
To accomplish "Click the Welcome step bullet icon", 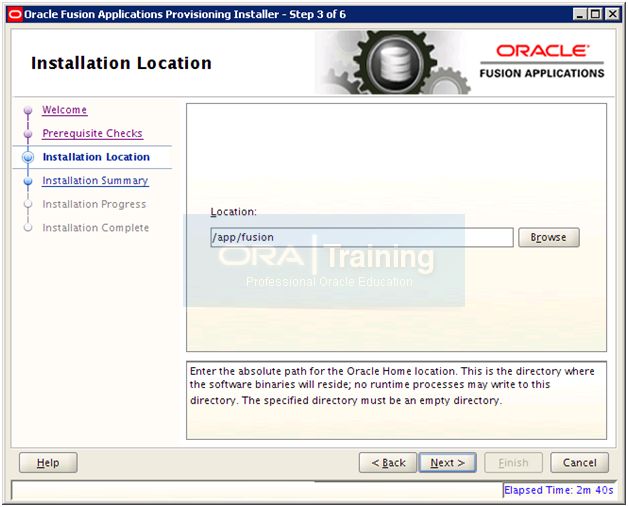I will [x=28, y=110].
